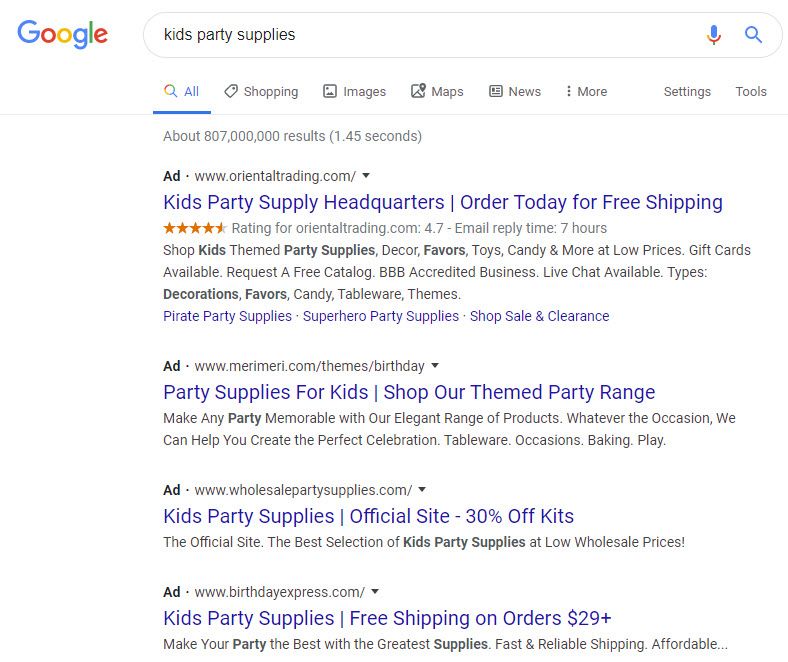This screenshot has width=788, height=662.
Task: Open the Maps tab
Action: click(437, 91)
